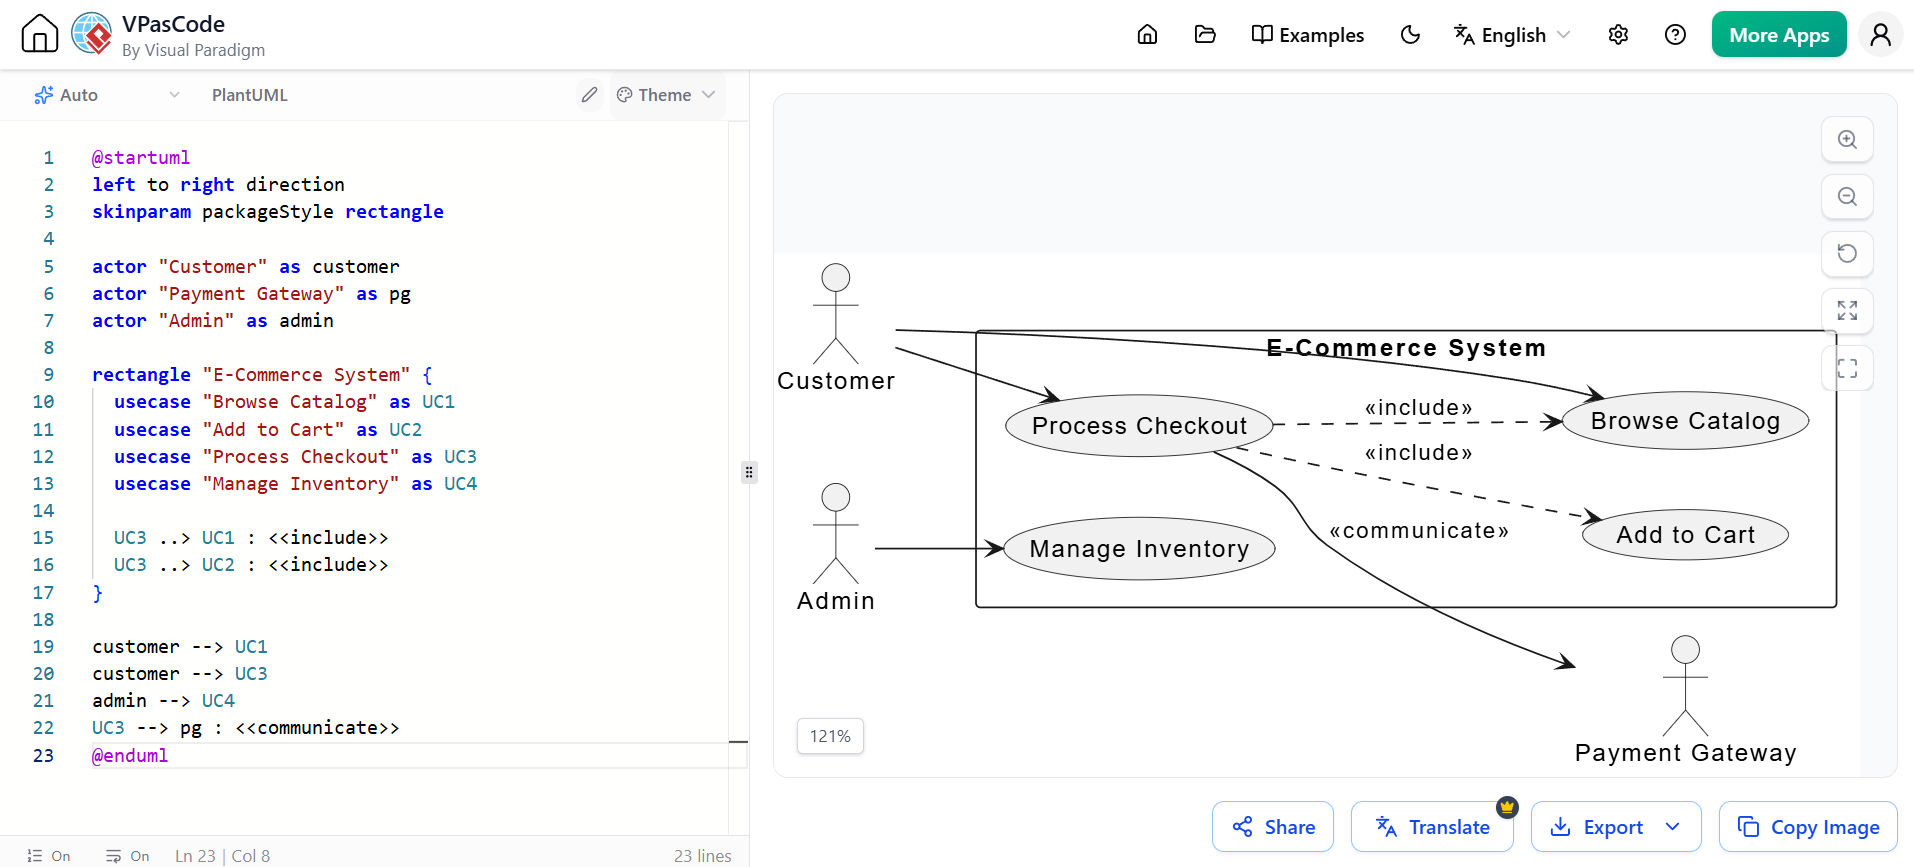Image resolution: width=1914 pixels, height=867 pixels.
Task: Click the 23 lines counter in status bar
Action: (x=702, y=856)
